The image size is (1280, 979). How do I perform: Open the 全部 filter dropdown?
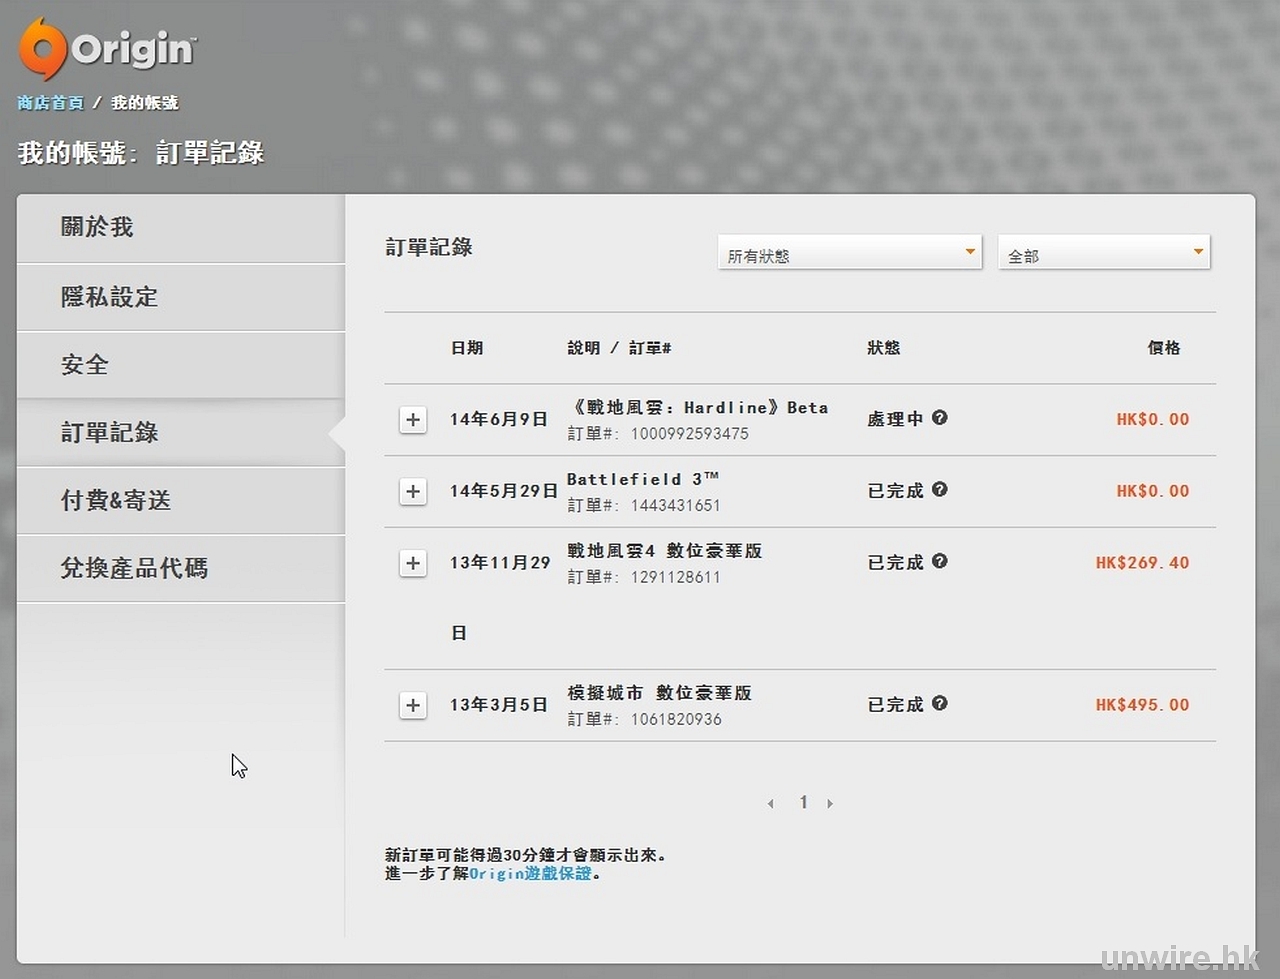[1104, 253]
